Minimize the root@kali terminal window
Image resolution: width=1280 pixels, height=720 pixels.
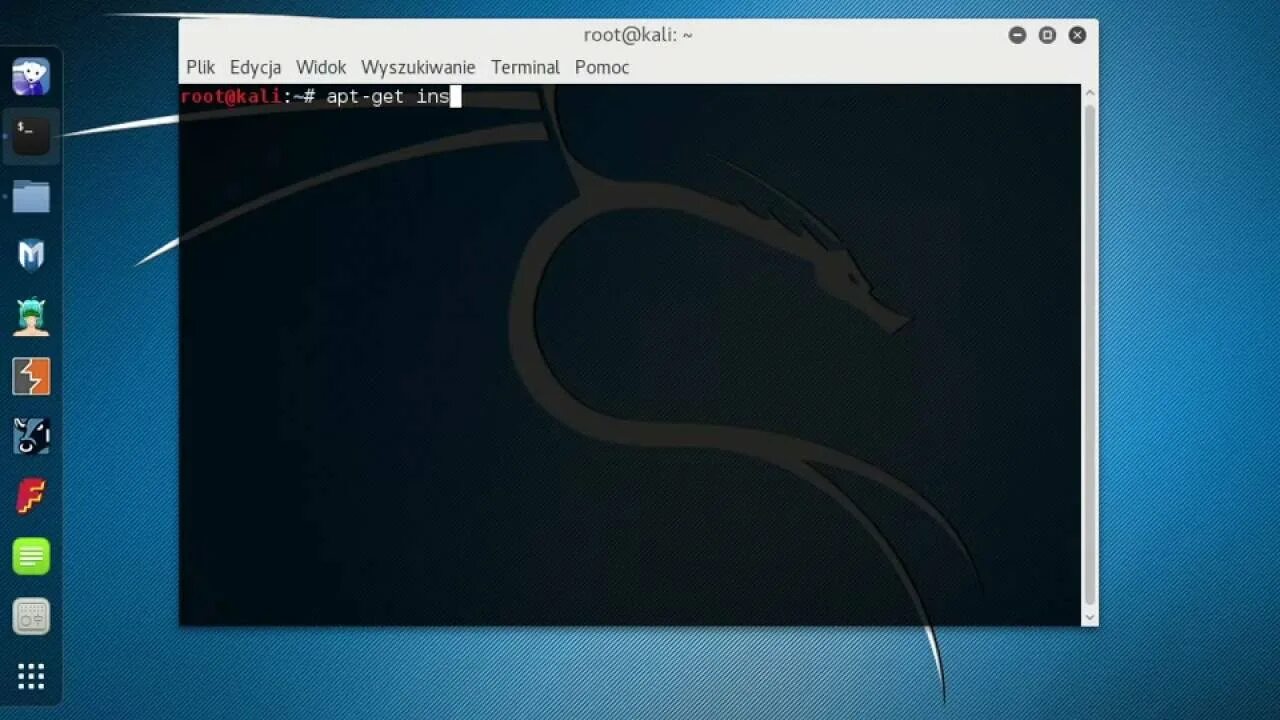1017,35
